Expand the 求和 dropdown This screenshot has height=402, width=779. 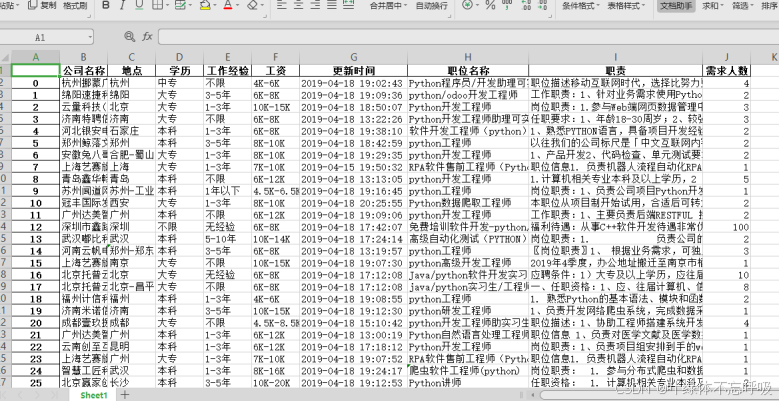[x=722, y=6]
